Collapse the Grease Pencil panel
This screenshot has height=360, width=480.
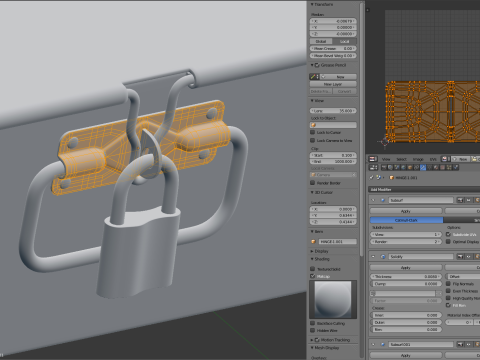point(312,65)
